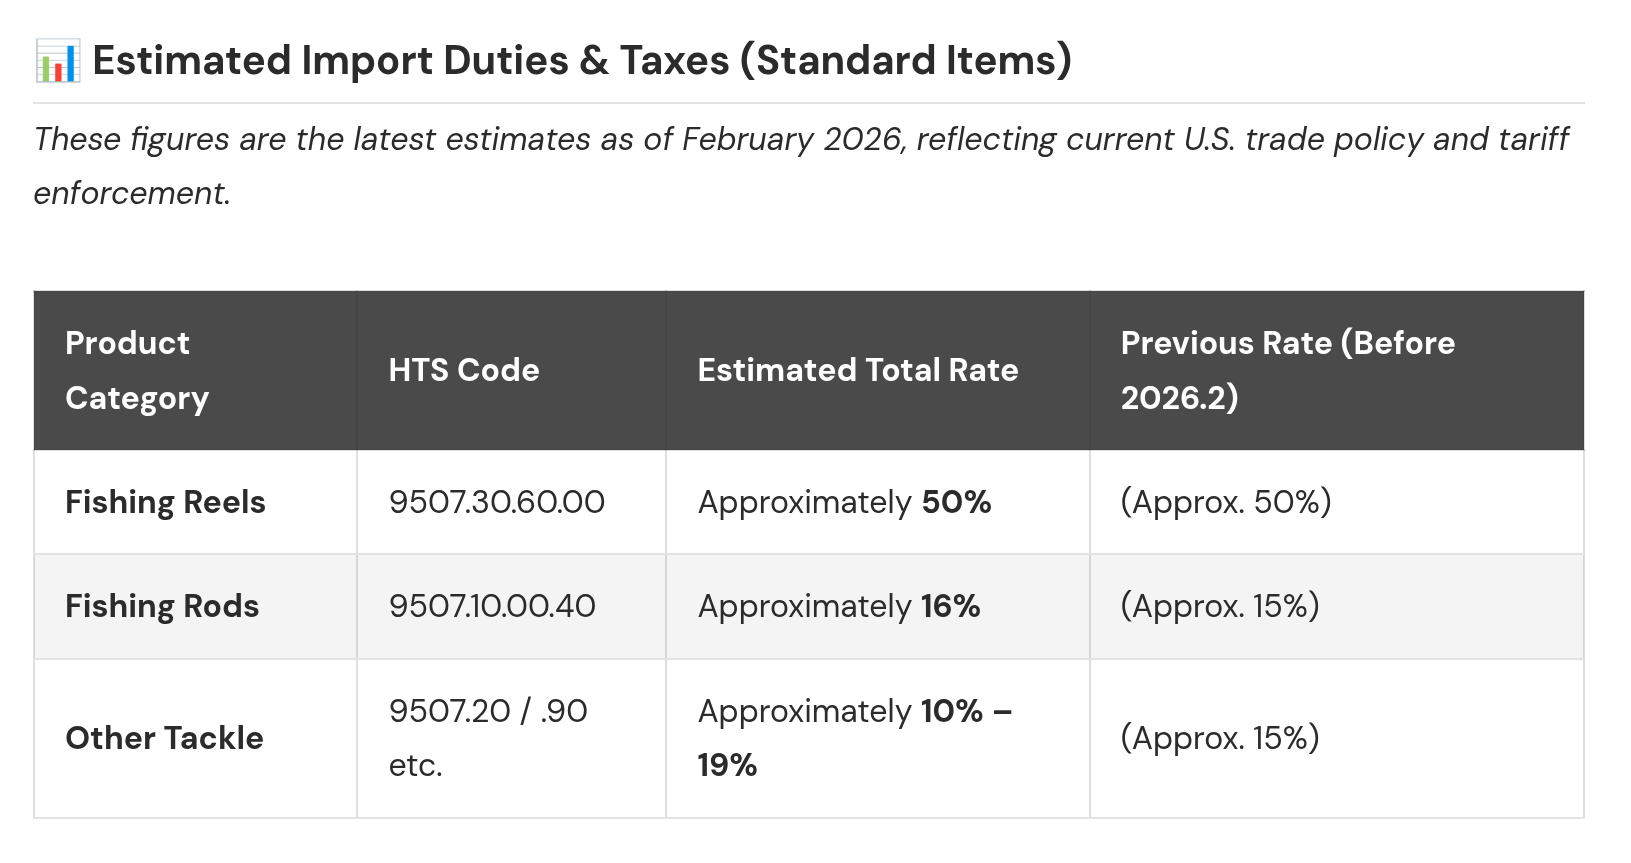1631x863 pixels.
Task: Click Other Tackle's "(Approx. 15%)" previous rate
Action: coord(1219,738)
